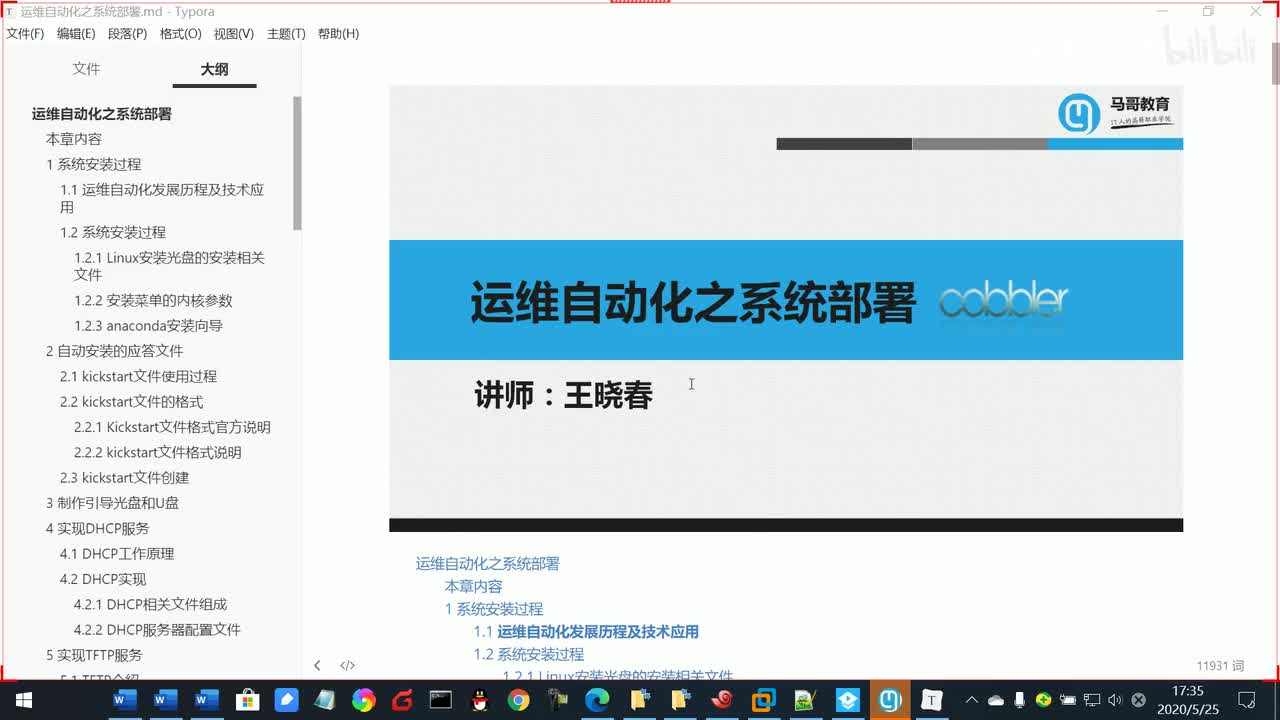Open the 文件(F) menu

click(x=25, y=34)
